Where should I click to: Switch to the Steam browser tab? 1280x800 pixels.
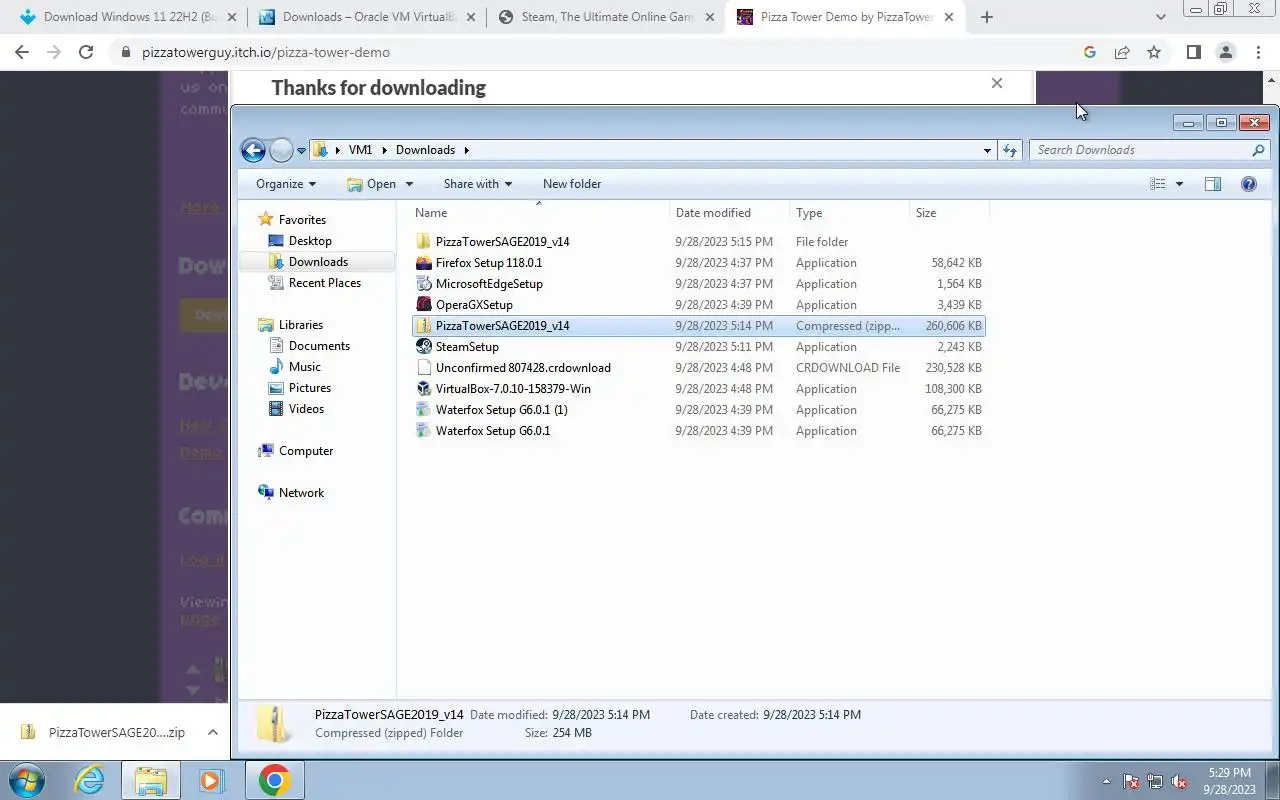pyautogui.click(x=607, y=17)
